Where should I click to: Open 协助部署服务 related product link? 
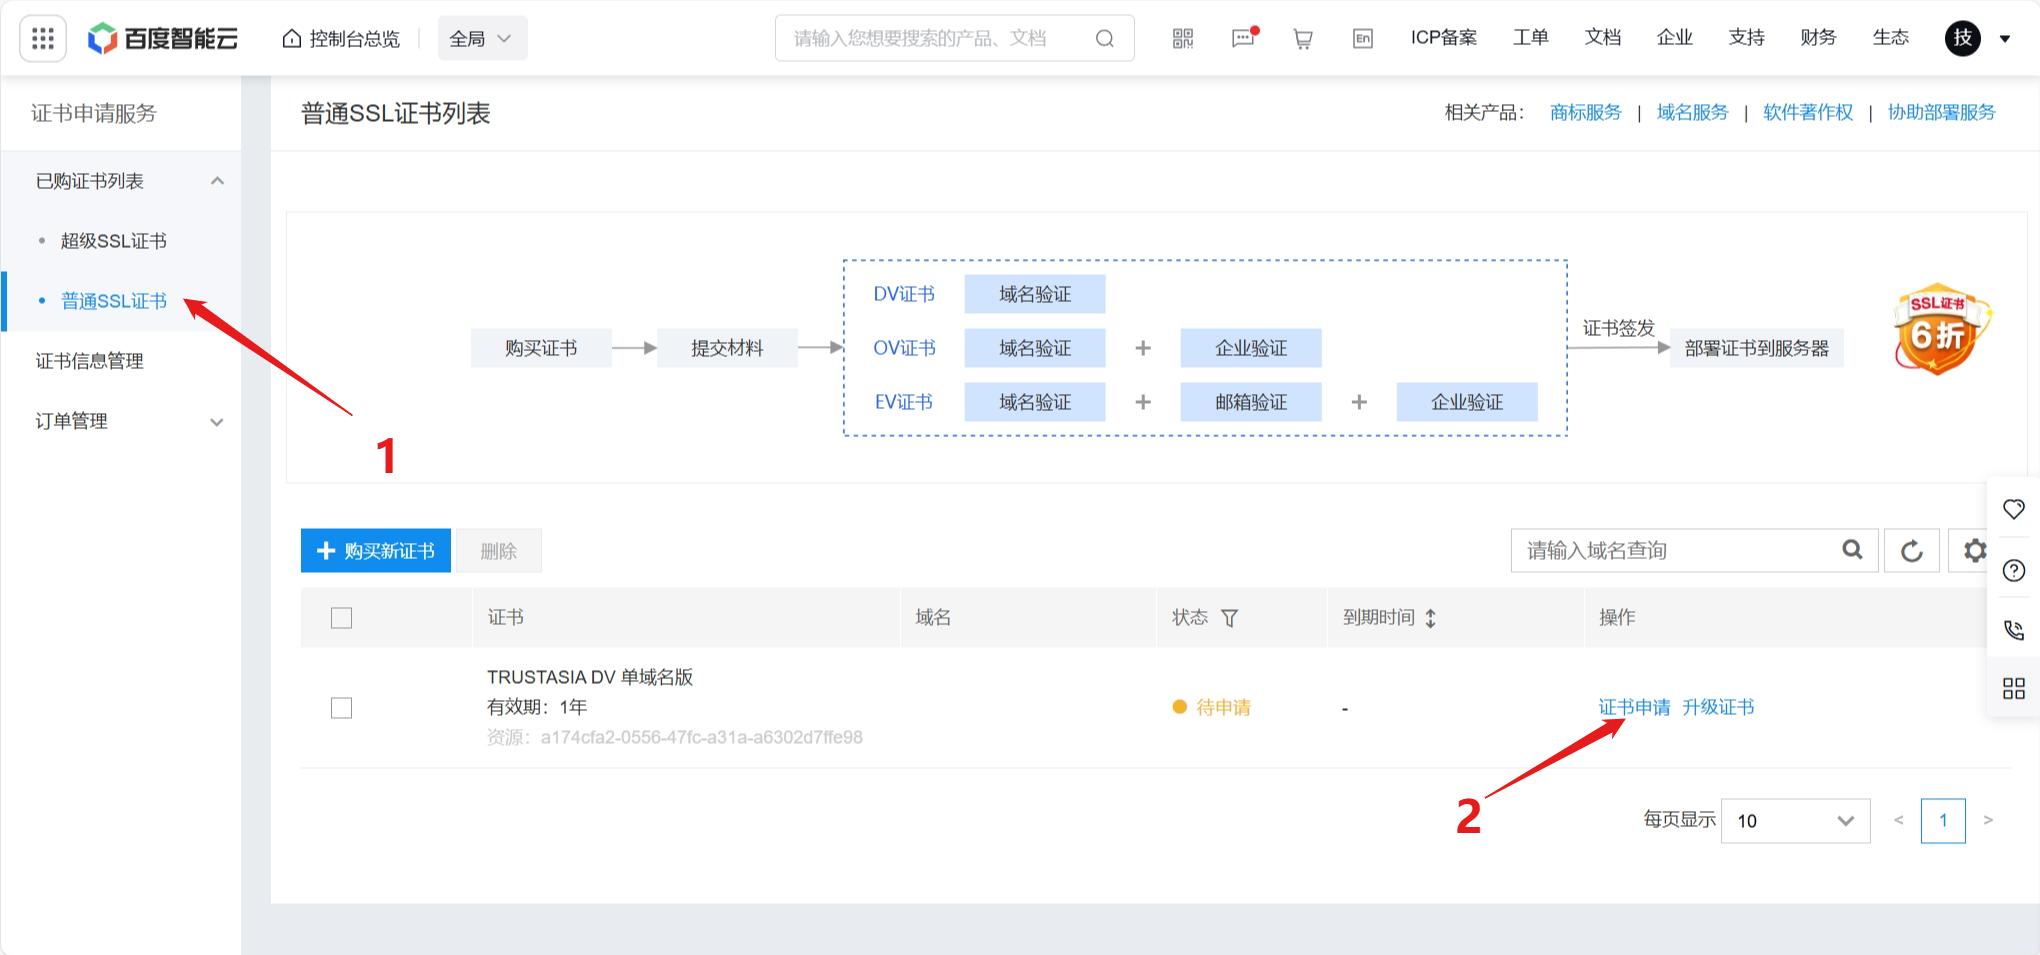[x=1941, y=112]
